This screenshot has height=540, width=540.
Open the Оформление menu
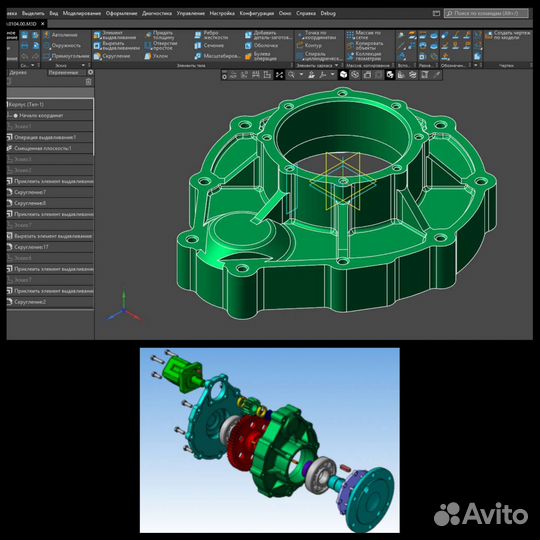click(x=121, y=13)
